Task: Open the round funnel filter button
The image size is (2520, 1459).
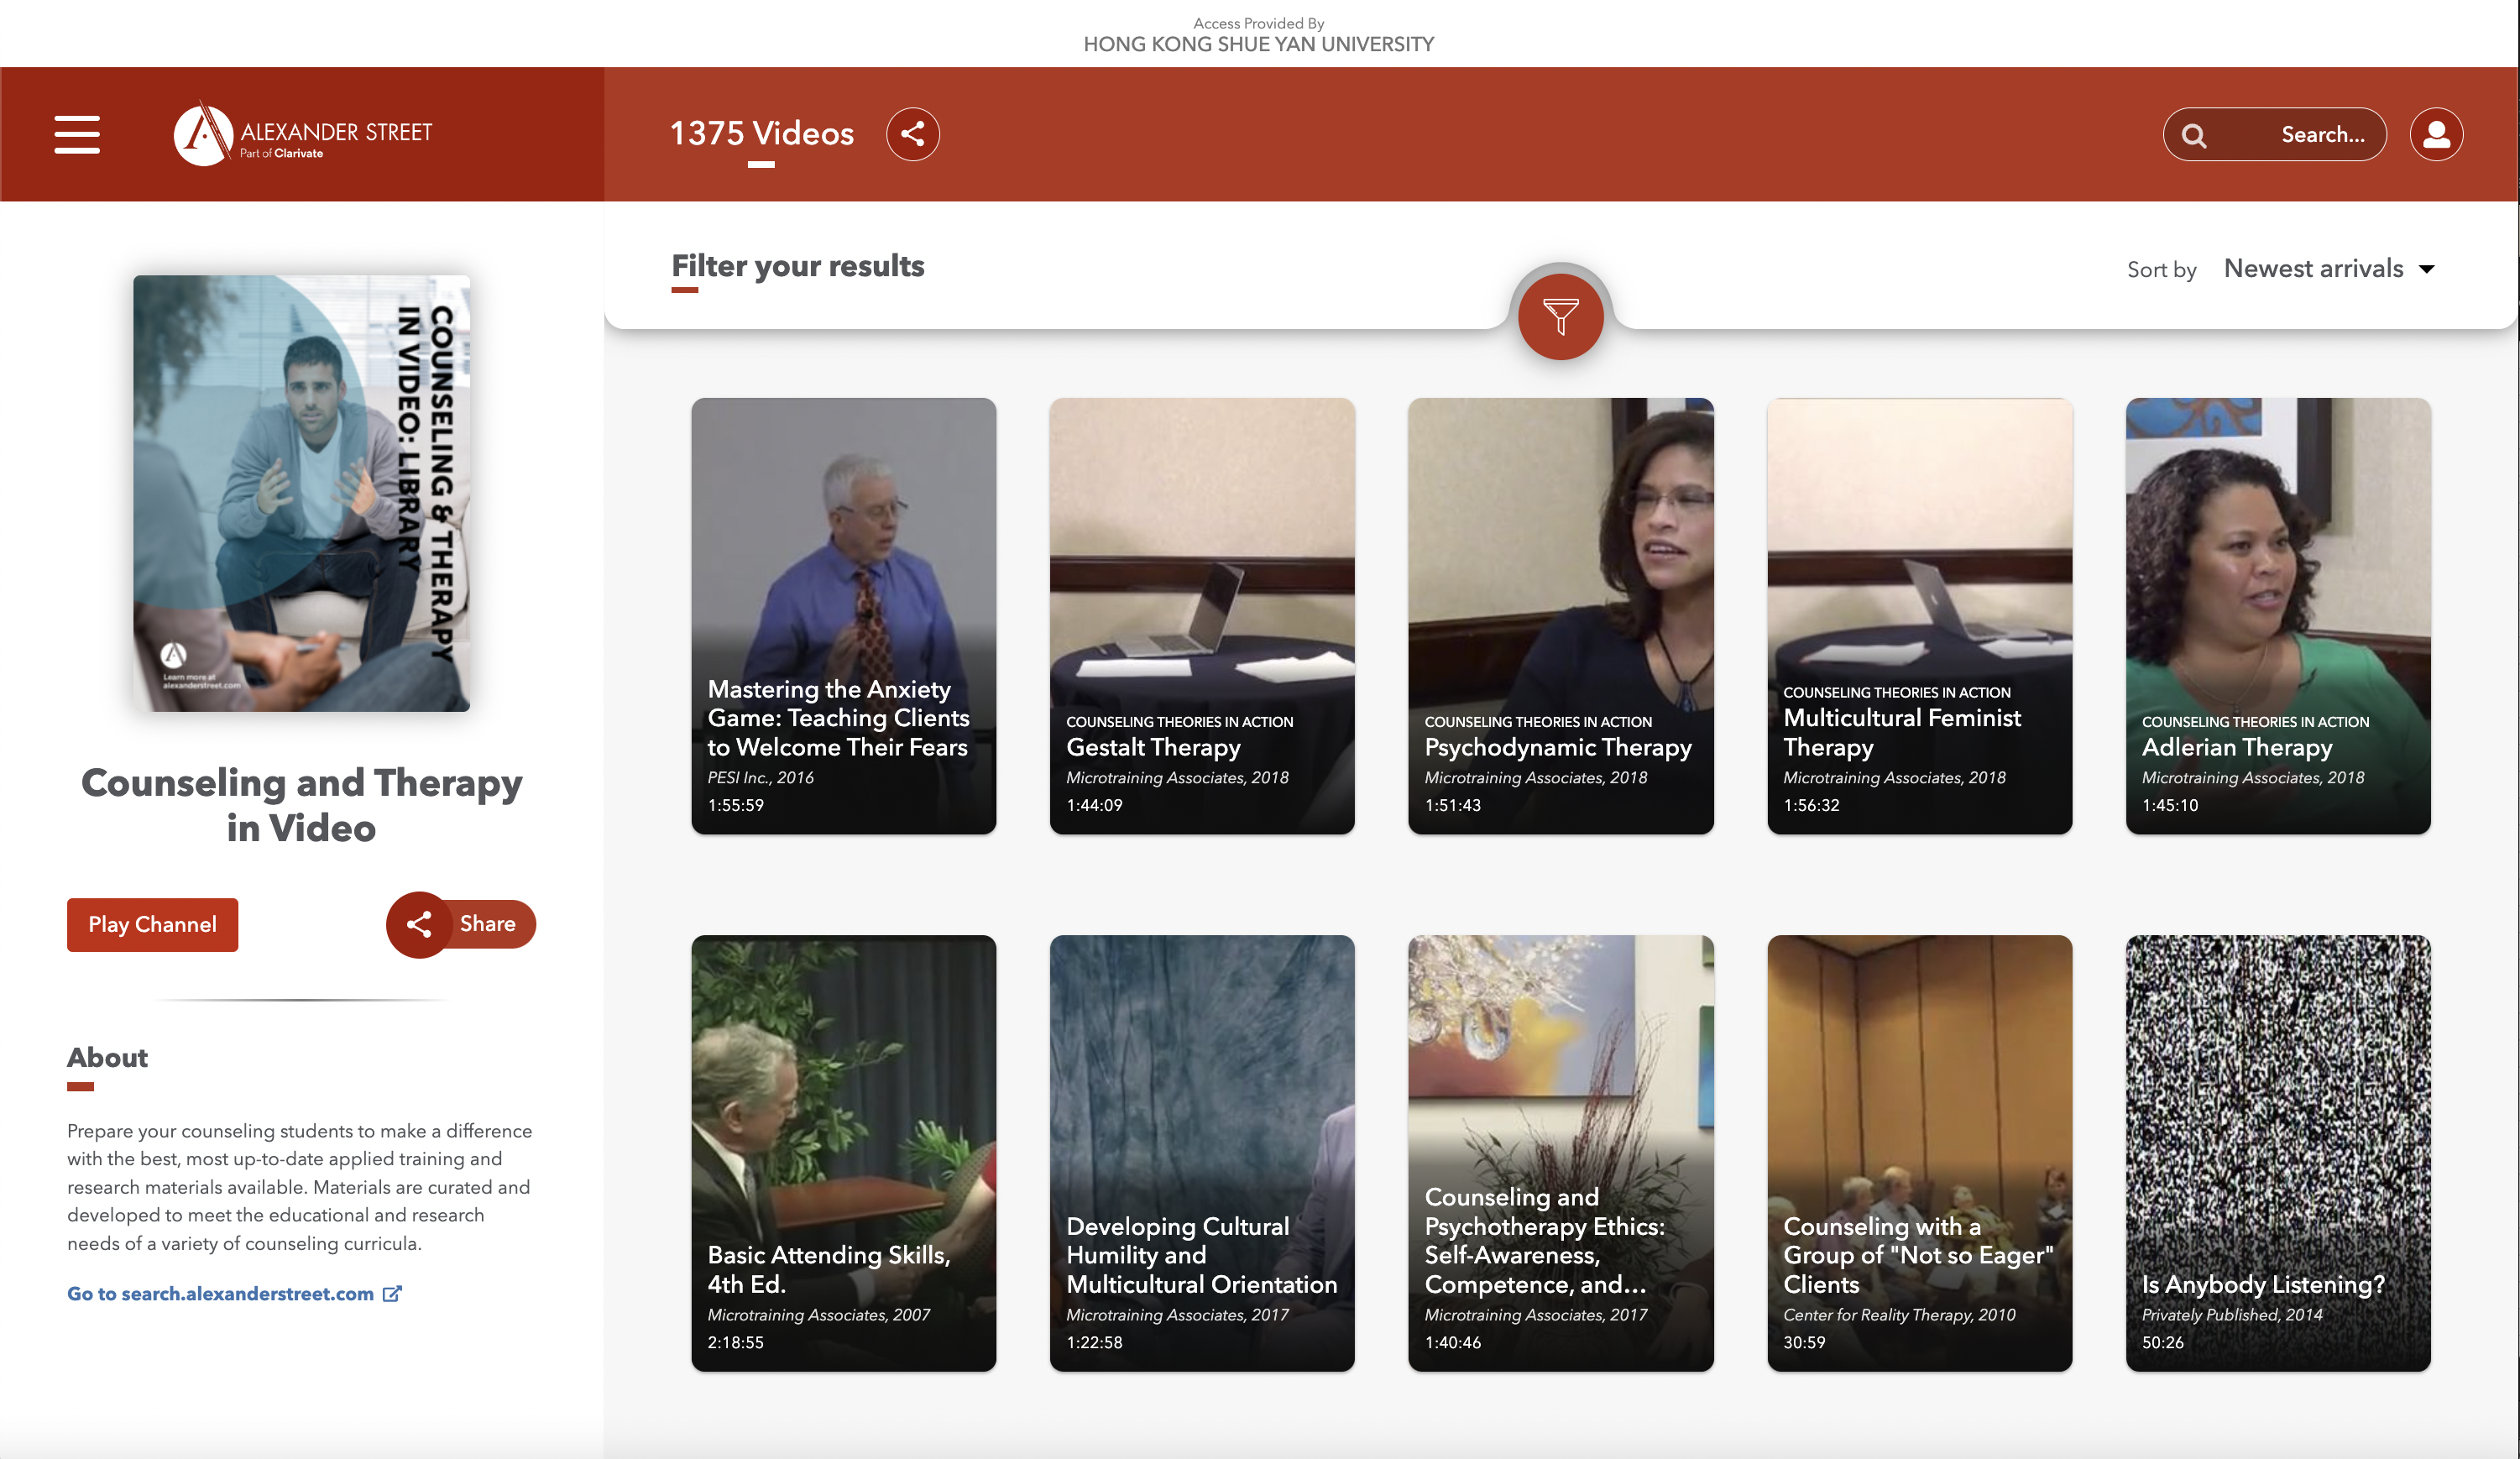Action: (1560, 317)
